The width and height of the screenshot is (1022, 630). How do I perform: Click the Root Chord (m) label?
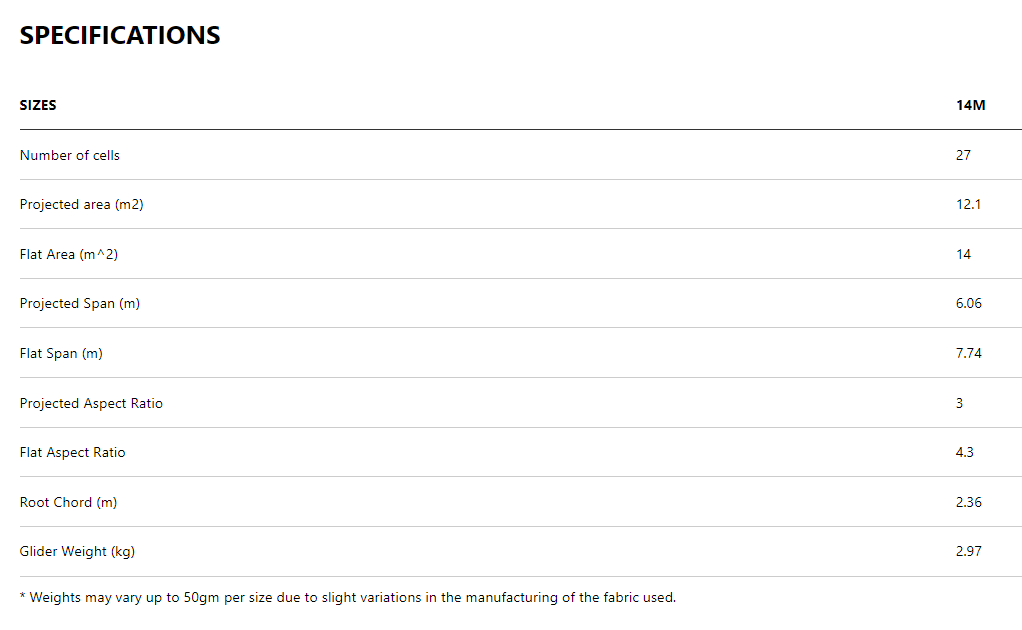[68, 502]
